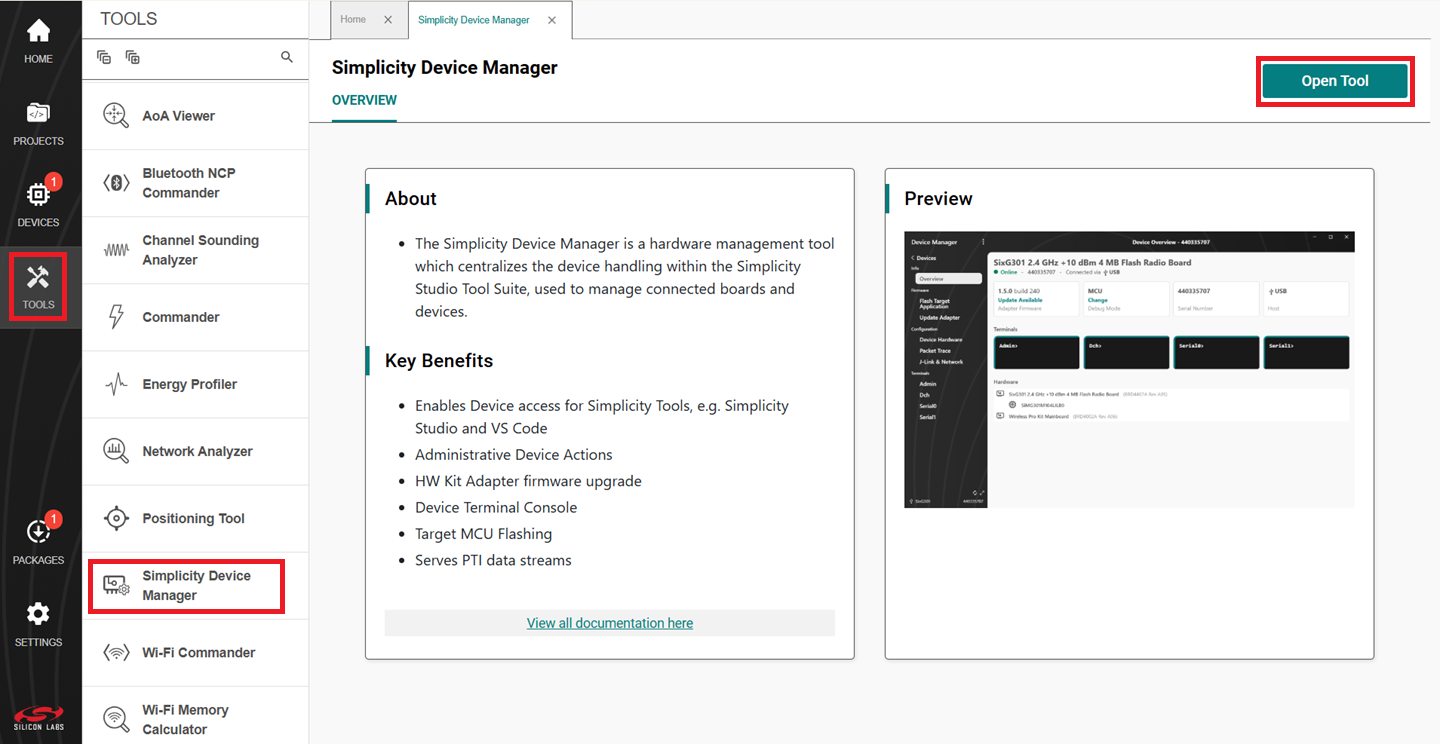1440x744 pixels.
Task: Follow the View all documentation here link
Action: [x=609, y=623]
